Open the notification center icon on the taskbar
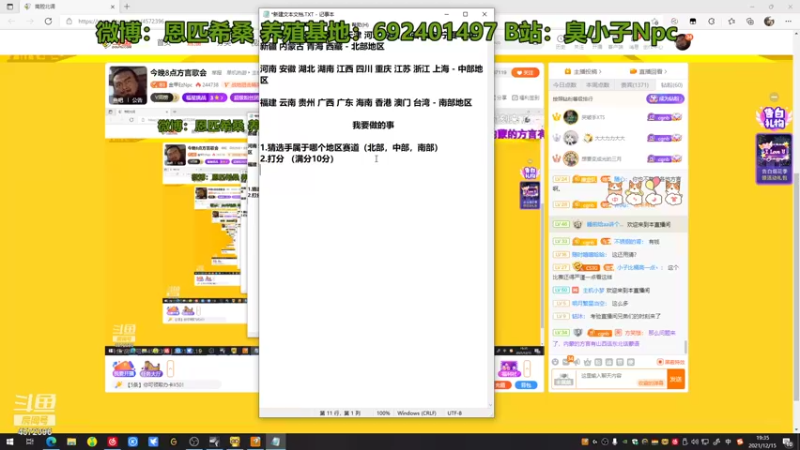The height and width of the screenshot is (450, 800). [x=789, y=441]
